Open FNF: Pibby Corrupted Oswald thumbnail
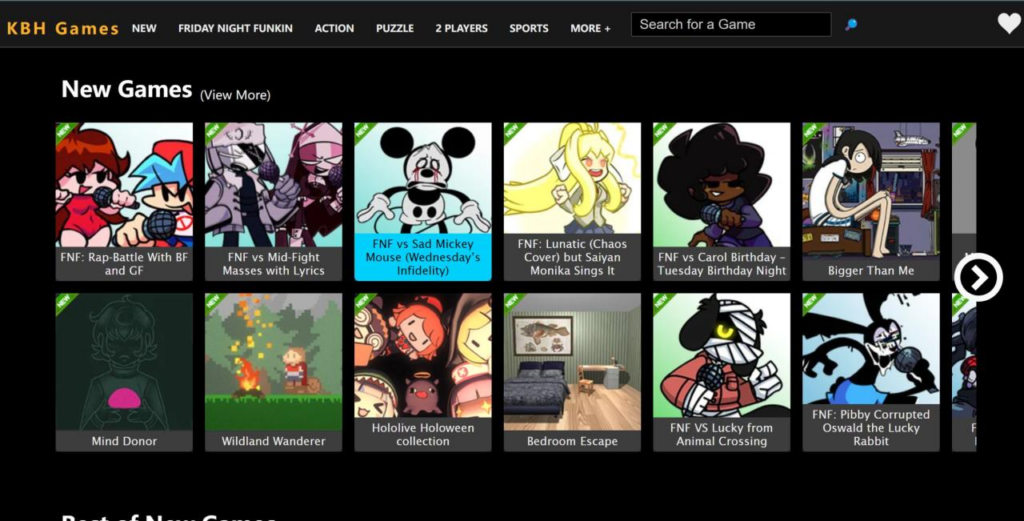Screen dimensions: 1024x521 (x=871, y=349)
